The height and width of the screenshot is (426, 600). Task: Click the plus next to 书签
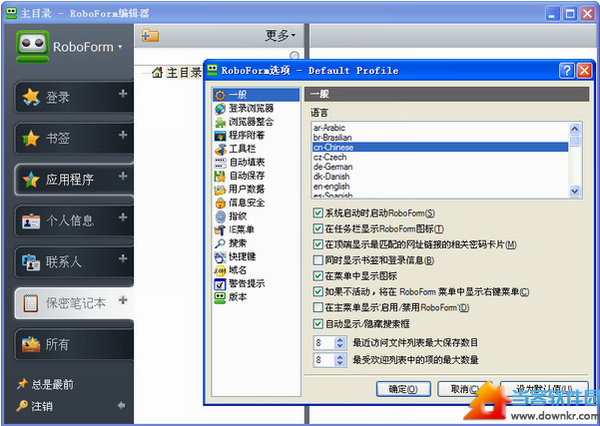coord(123,135)
